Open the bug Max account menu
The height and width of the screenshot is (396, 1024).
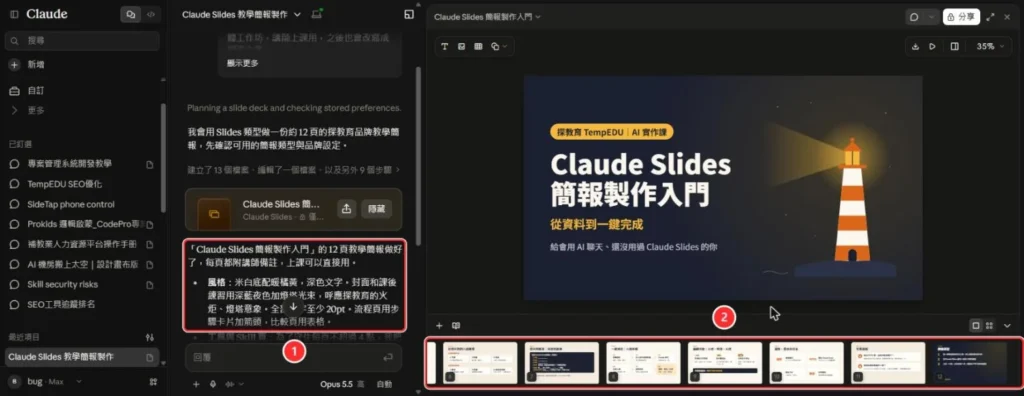point(46,381)
